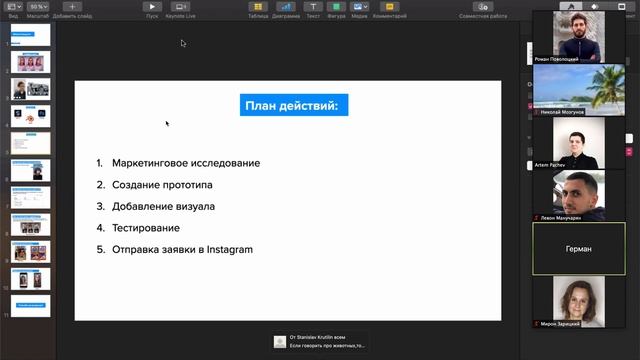Click Роман Поволоцкий video tile
This screenshot has width=640, height=360.
coord(579,37)
